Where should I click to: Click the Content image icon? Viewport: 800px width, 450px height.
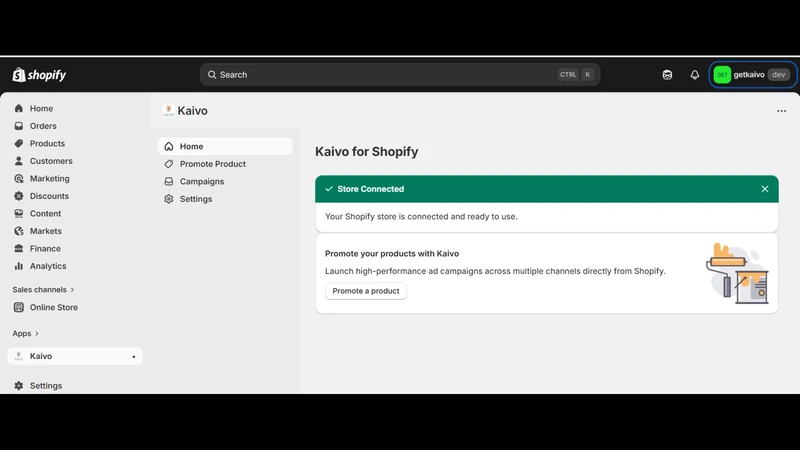click(19, 213)
